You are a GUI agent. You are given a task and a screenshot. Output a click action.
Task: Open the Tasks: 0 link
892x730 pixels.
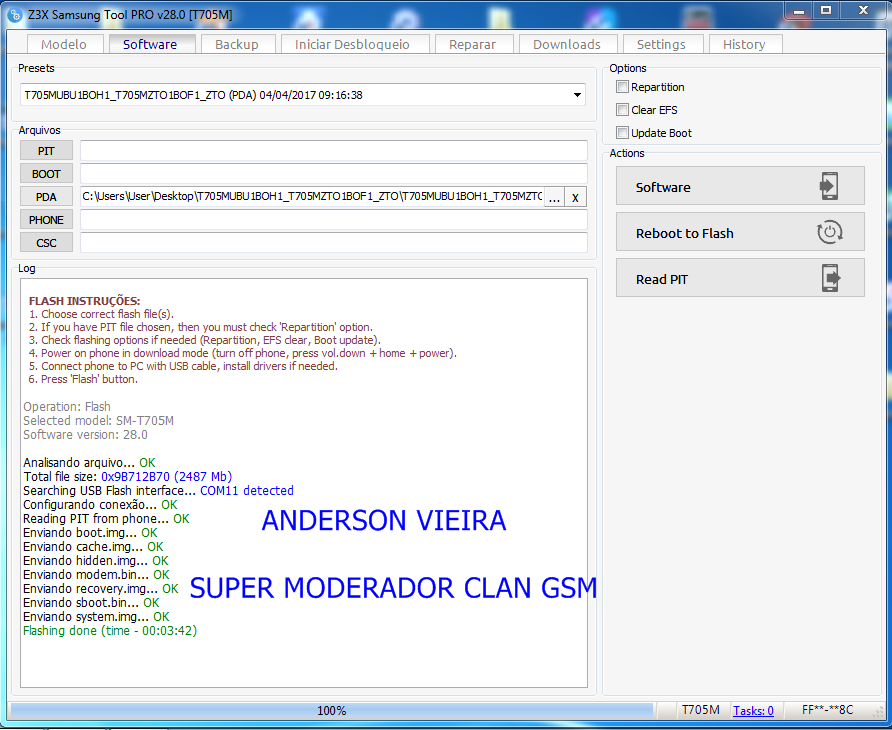point(753,711)
